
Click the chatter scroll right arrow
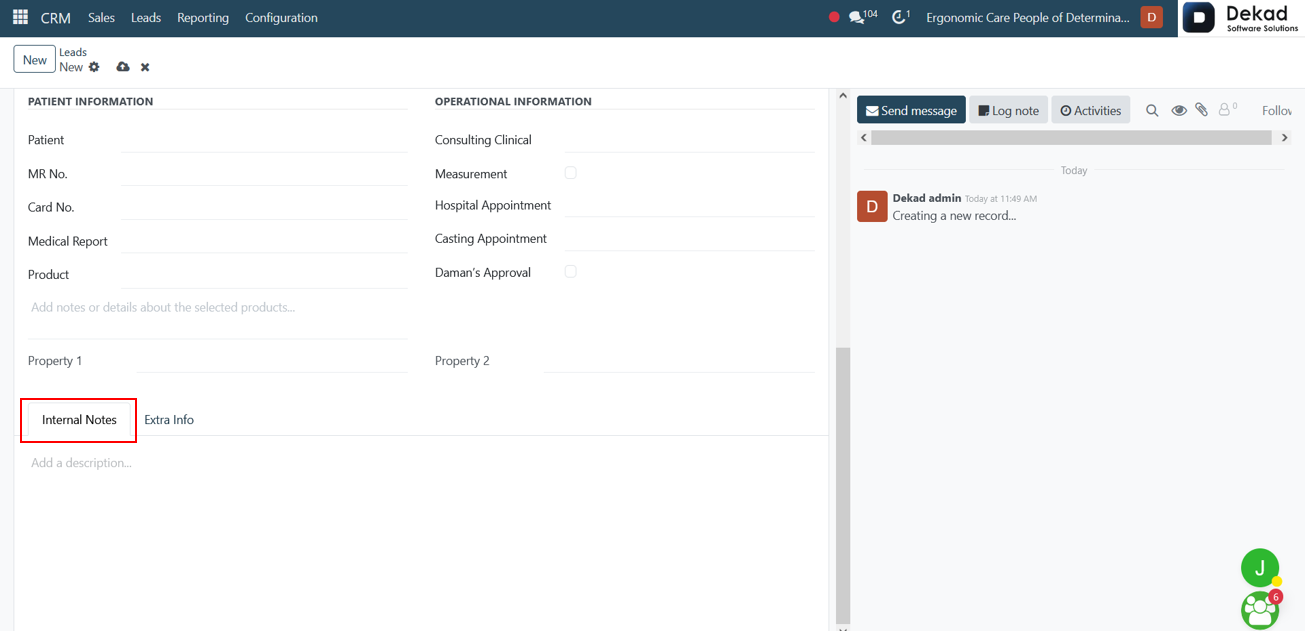tap(1285, 138)
